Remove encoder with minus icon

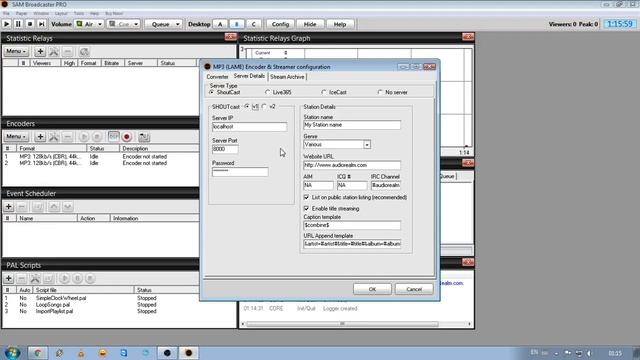(68, 136)
